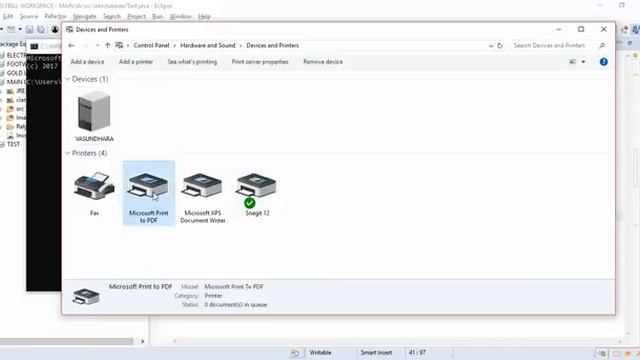The width and height of the screenshot is (640, 360).
Task: Open Help in Devices and Printers
Action: (603, 62)
